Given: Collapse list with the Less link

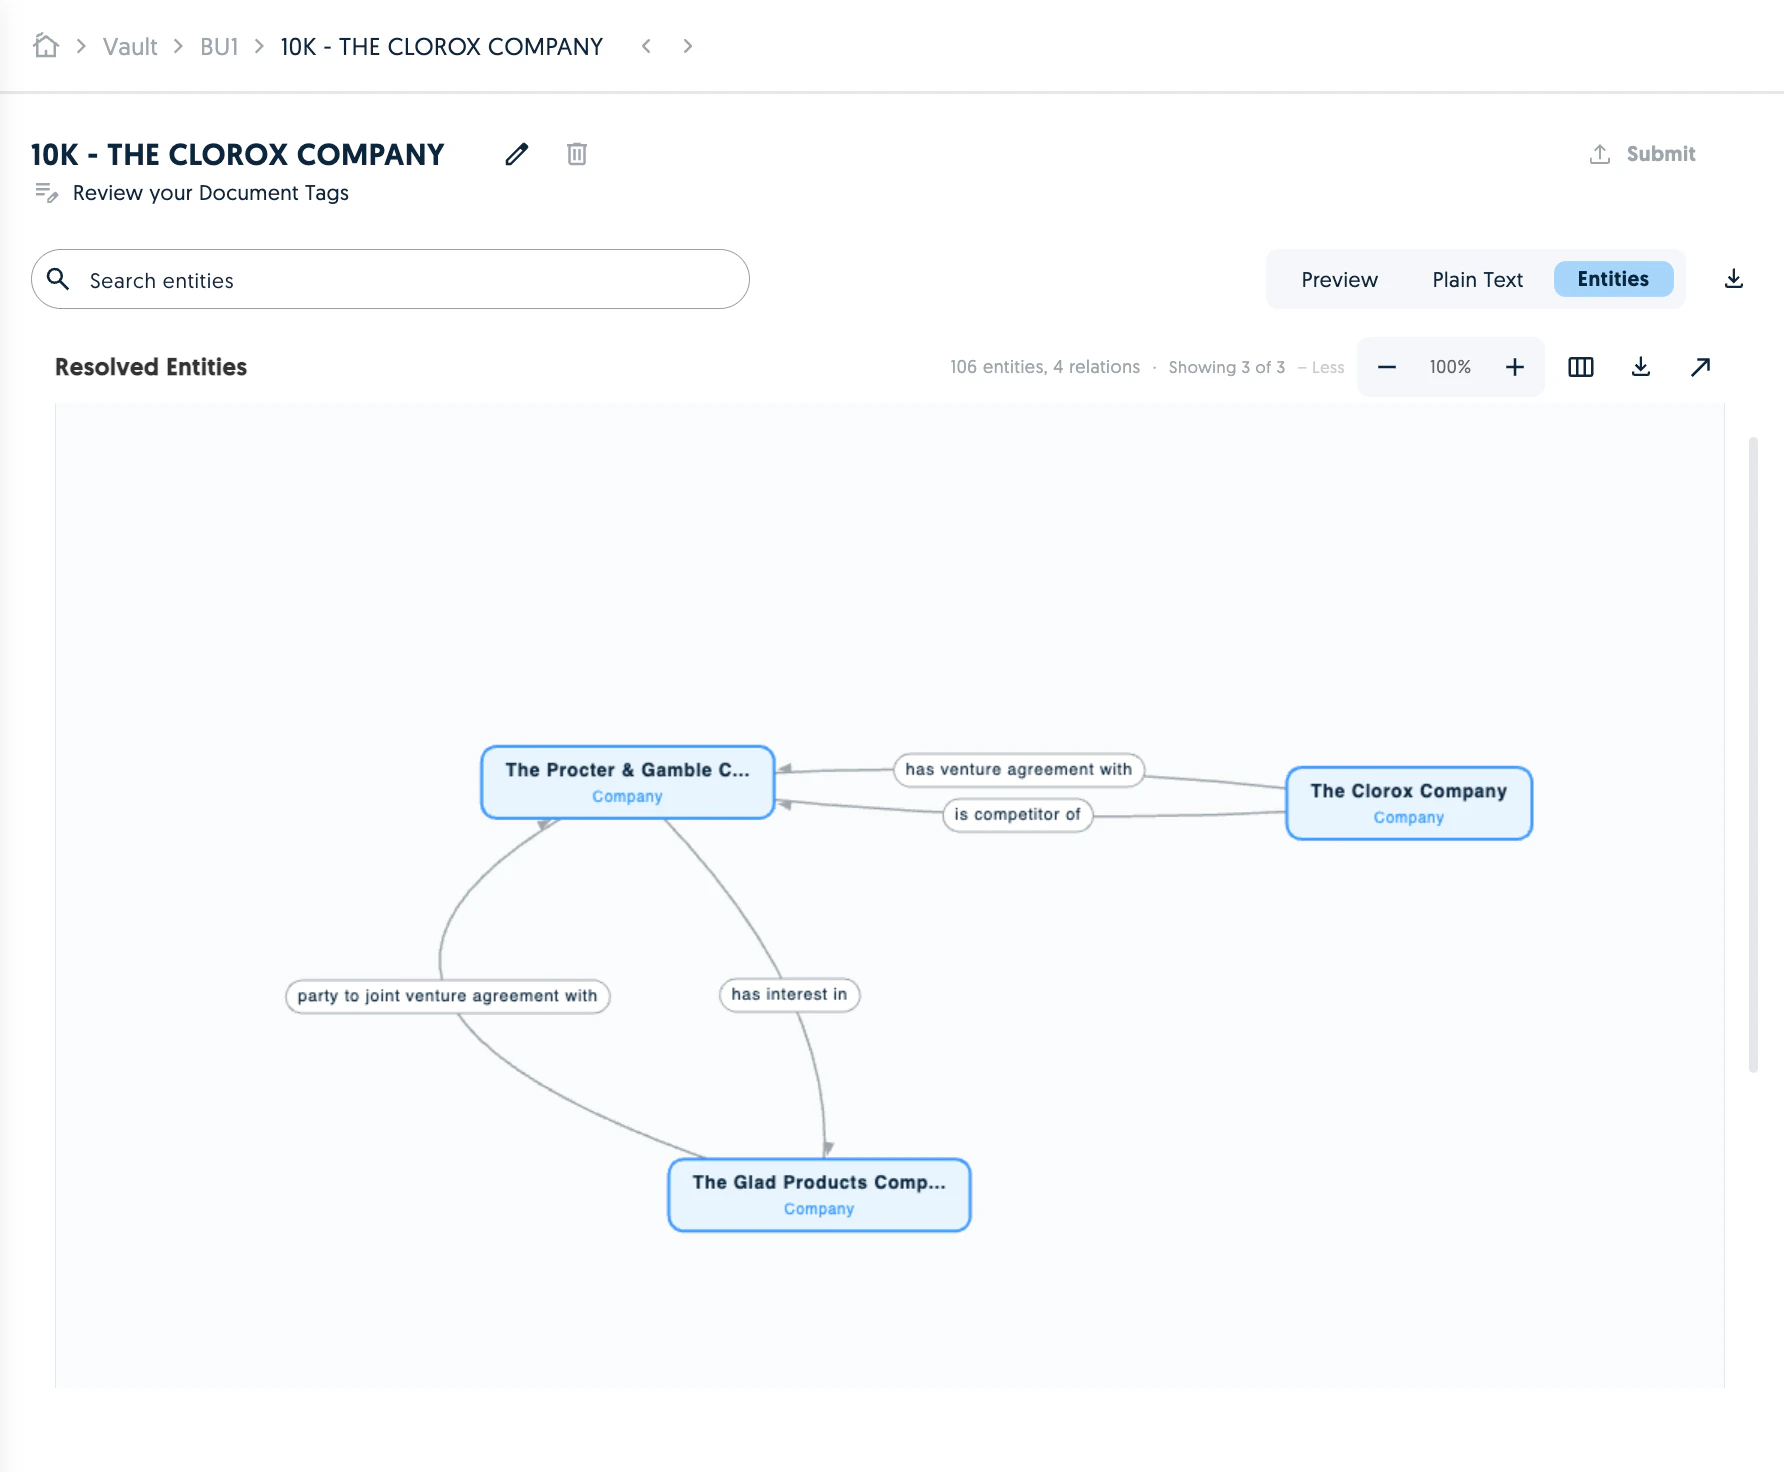Looking at the screenshot, I should pyautogui.click(x=1321, y=367).
